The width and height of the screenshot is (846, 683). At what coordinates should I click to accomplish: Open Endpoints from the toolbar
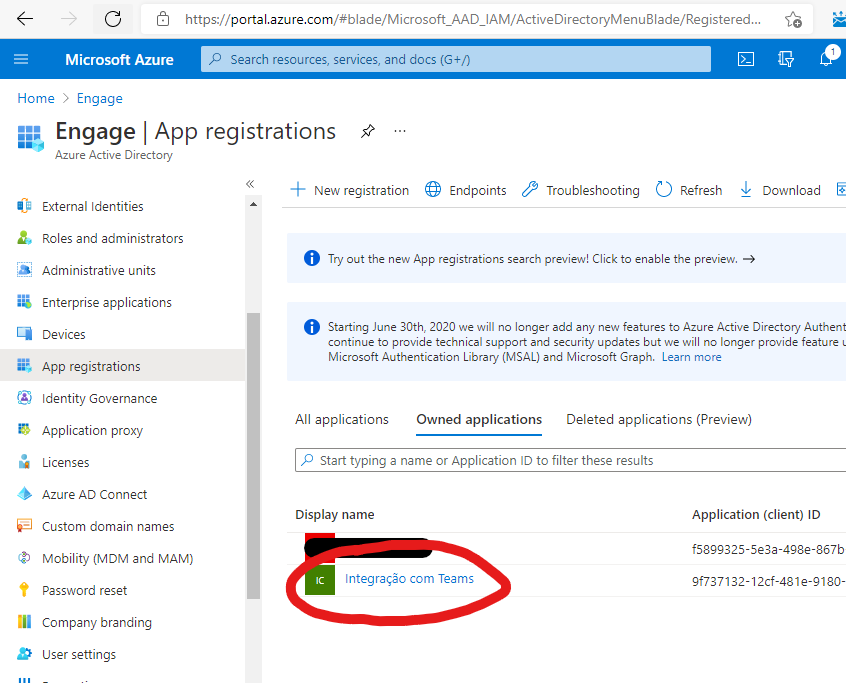pyautogui.click(x=466, y=190)
